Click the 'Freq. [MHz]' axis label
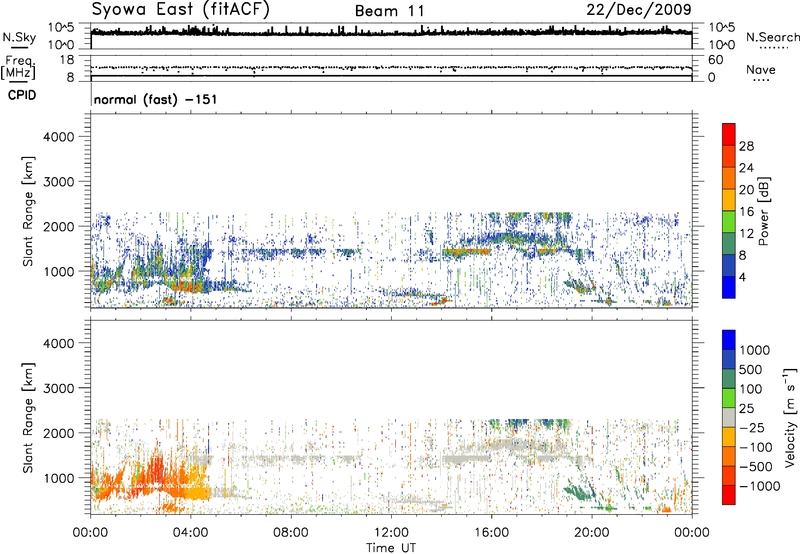Screen dimensions: 800x554 point(19,67)
